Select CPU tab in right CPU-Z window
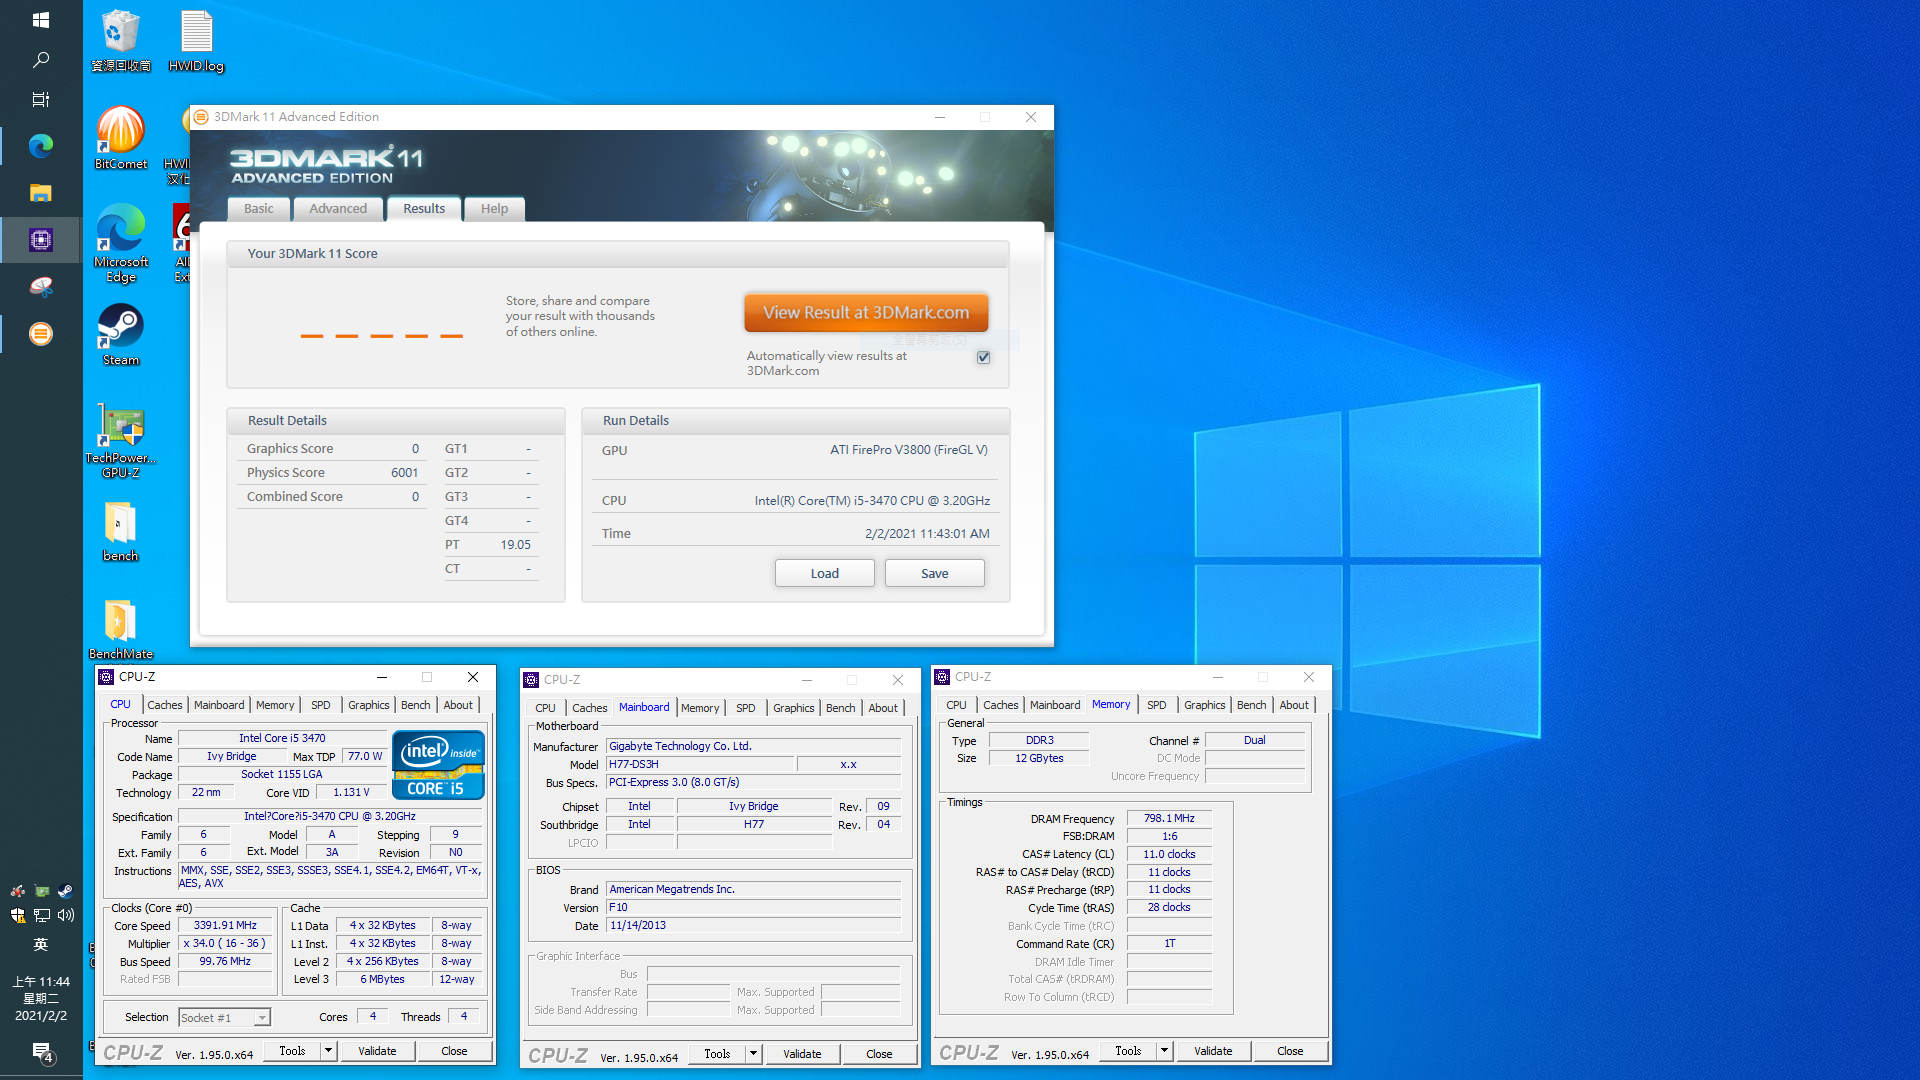Image resolution: width=1920 pixels, height=1080 pixels. click(x=957, y=705)
